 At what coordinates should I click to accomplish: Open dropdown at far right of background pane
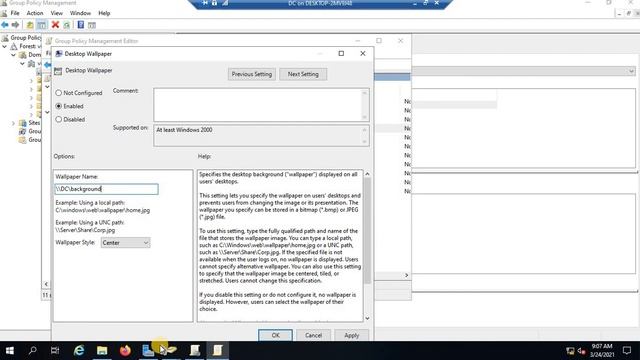pos(631,71)
